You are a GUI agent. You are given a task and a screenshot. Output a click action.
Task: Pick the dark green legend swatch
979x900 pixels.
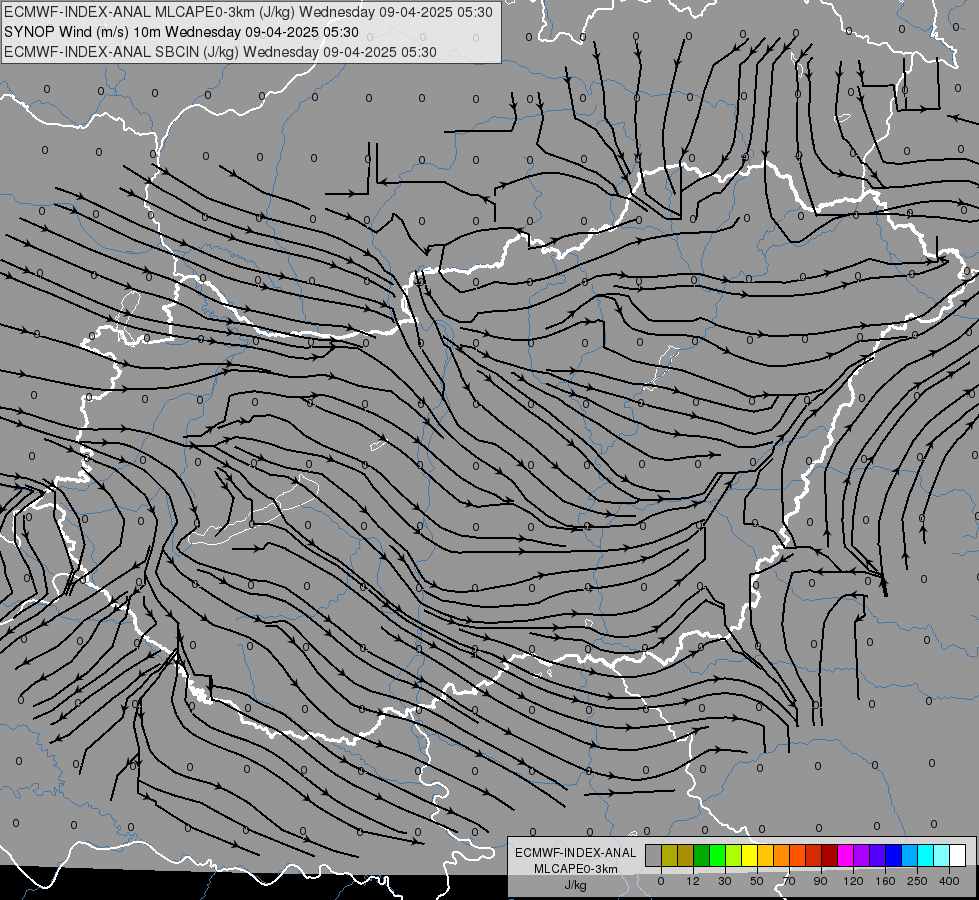coord(701,855)
